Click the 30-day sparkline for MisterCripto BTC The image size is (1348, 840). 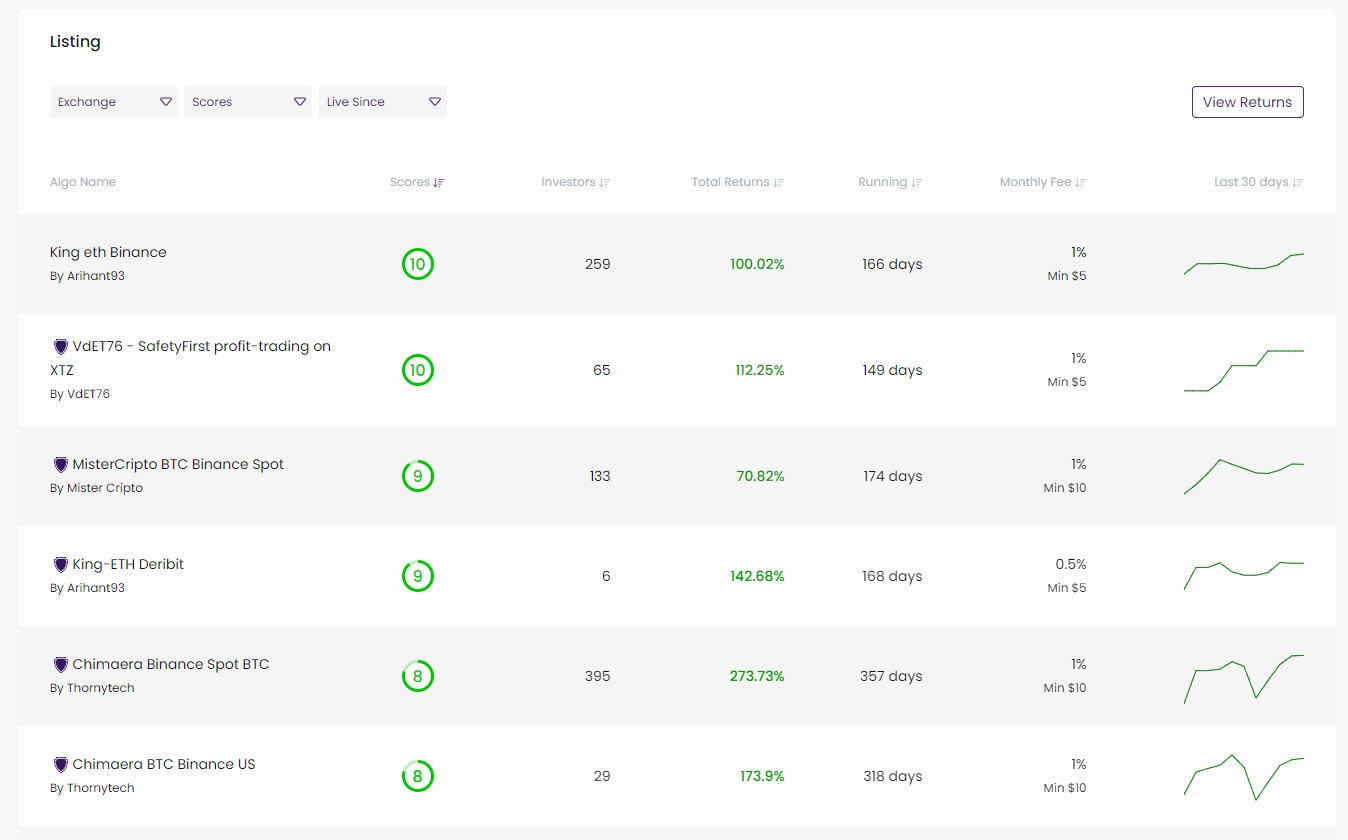coord(1244,476)
